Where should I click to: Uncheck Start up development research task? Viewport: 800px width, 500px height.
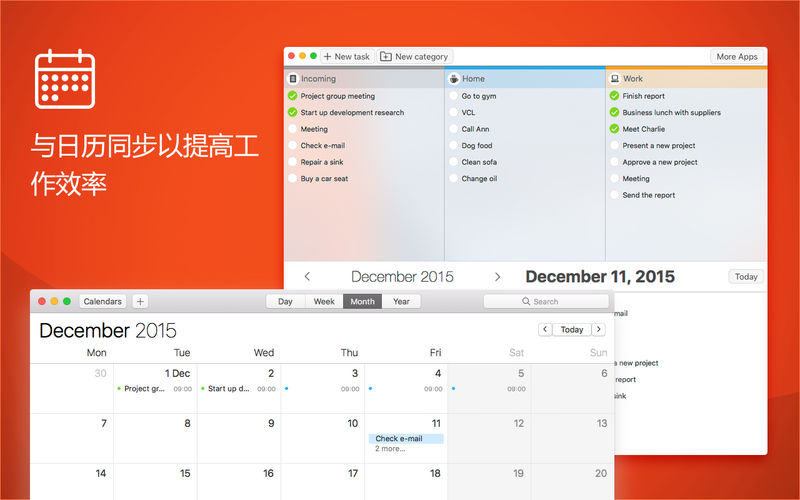click(x=292, y=112)
